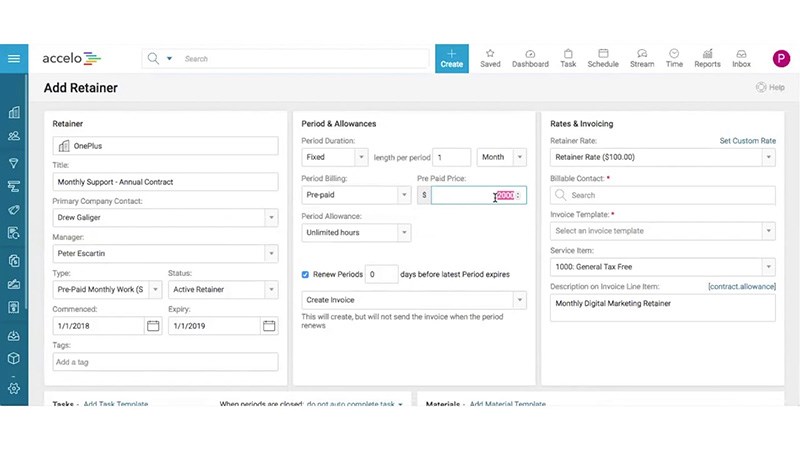Click the Create button
The height and width of the screenshot is (450, 800).
(452, 59)
